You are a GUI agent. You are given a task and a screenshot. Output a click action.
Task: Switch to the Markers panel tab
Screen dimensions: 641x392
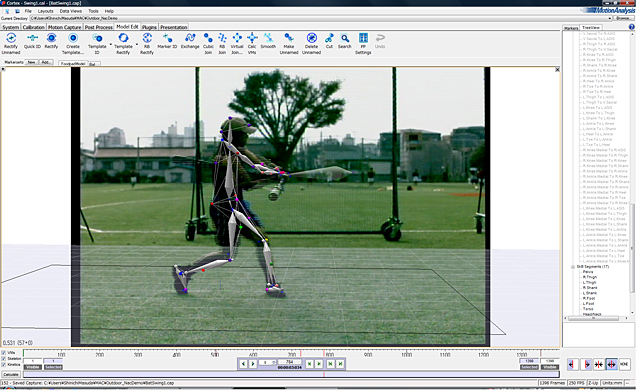click(x=571, y=28)
